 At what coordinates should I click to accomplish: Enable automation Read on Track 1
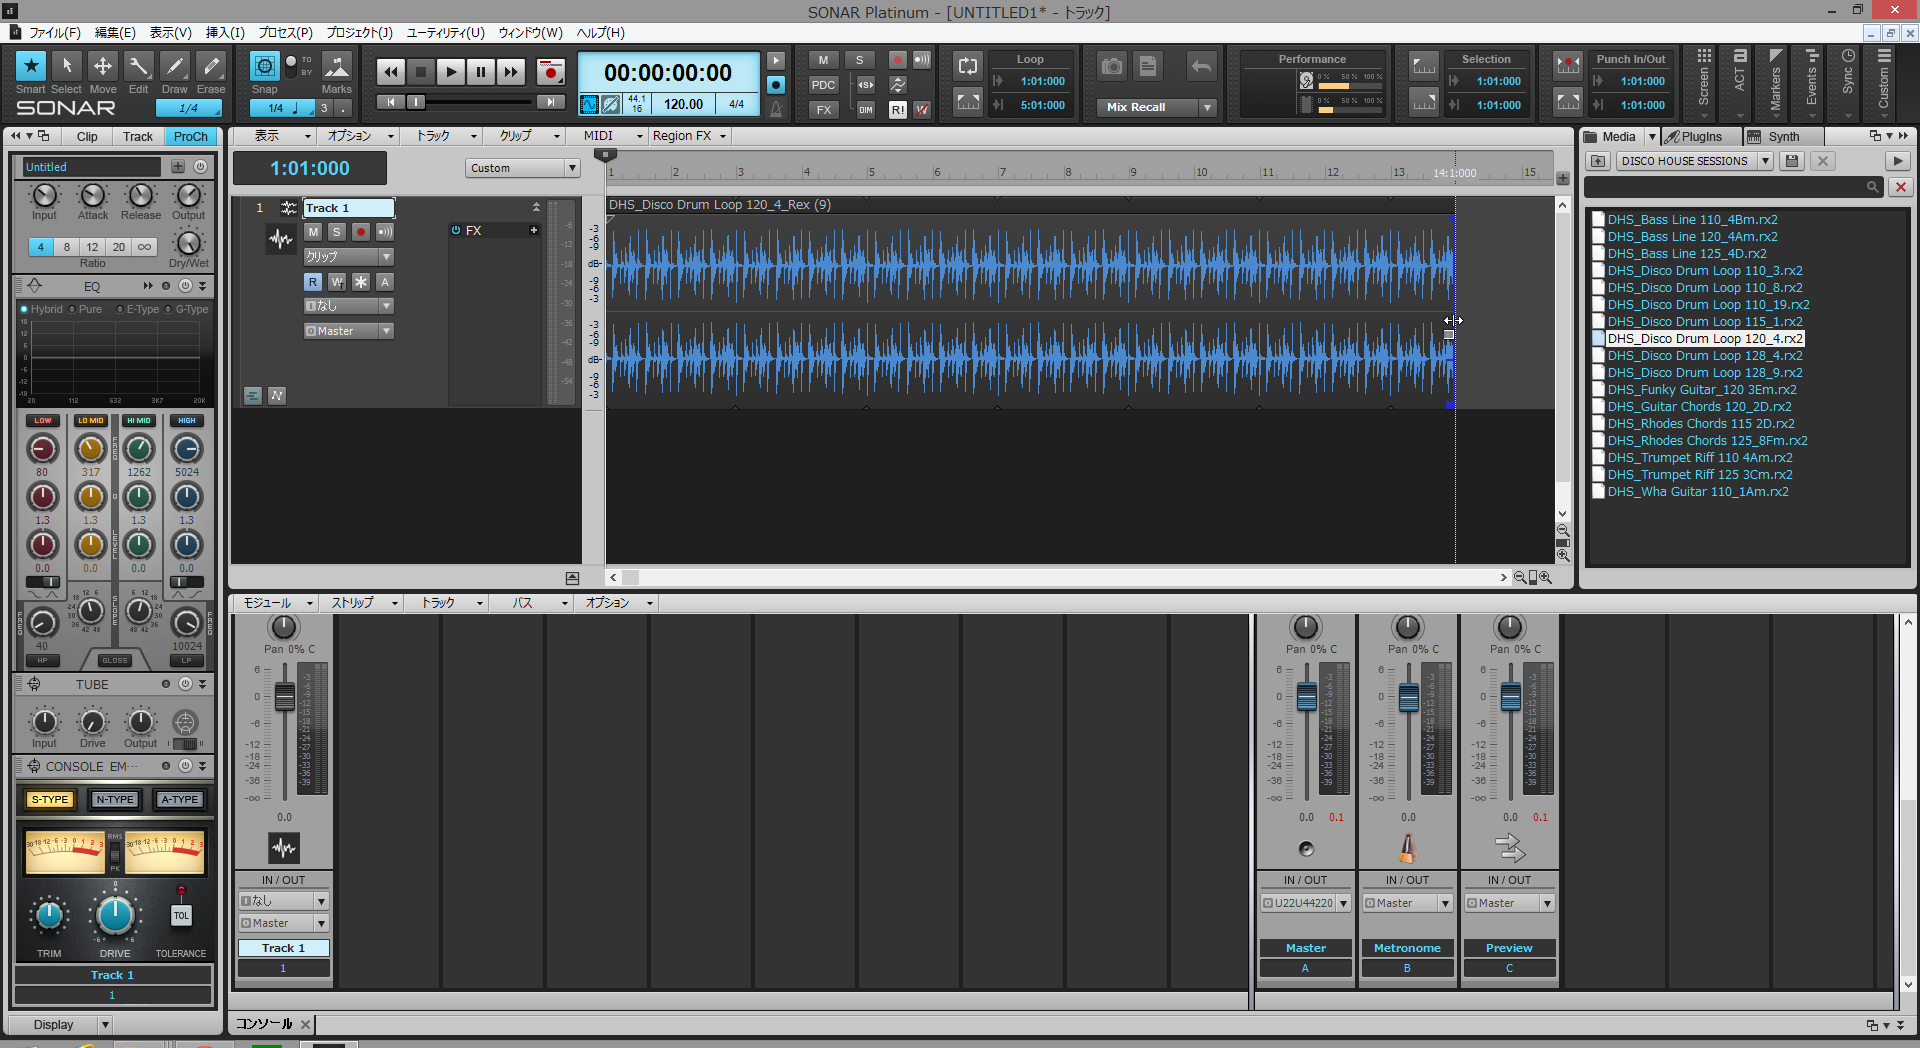pos(313,282)
